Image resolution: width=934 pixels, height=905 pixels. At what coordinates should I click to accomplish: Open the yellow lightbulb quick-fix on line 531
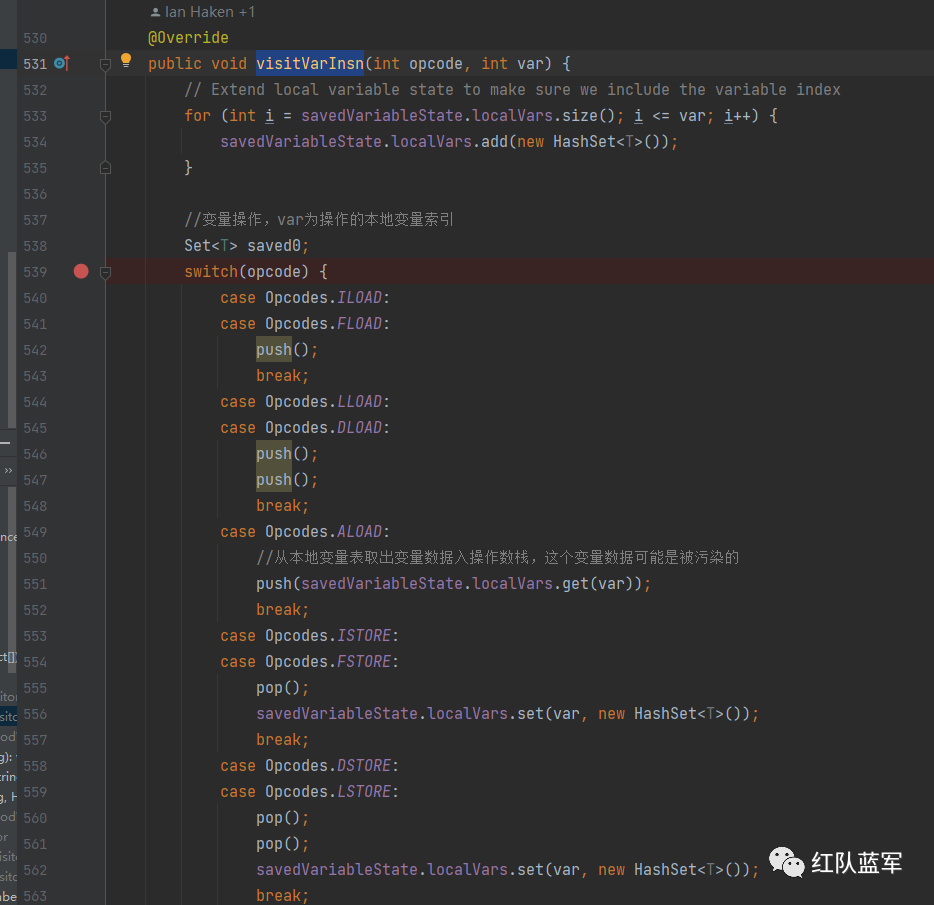[126, 60]
